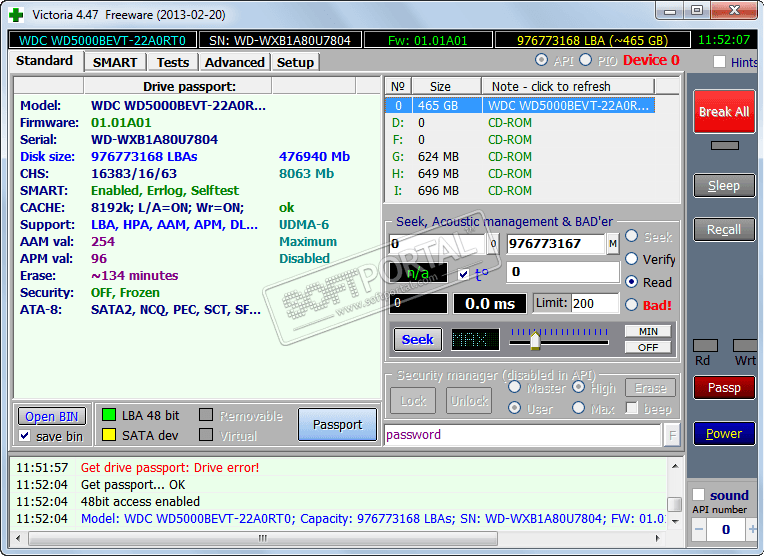Click the Recall button
764x556 pixels.
coord(724,230)
